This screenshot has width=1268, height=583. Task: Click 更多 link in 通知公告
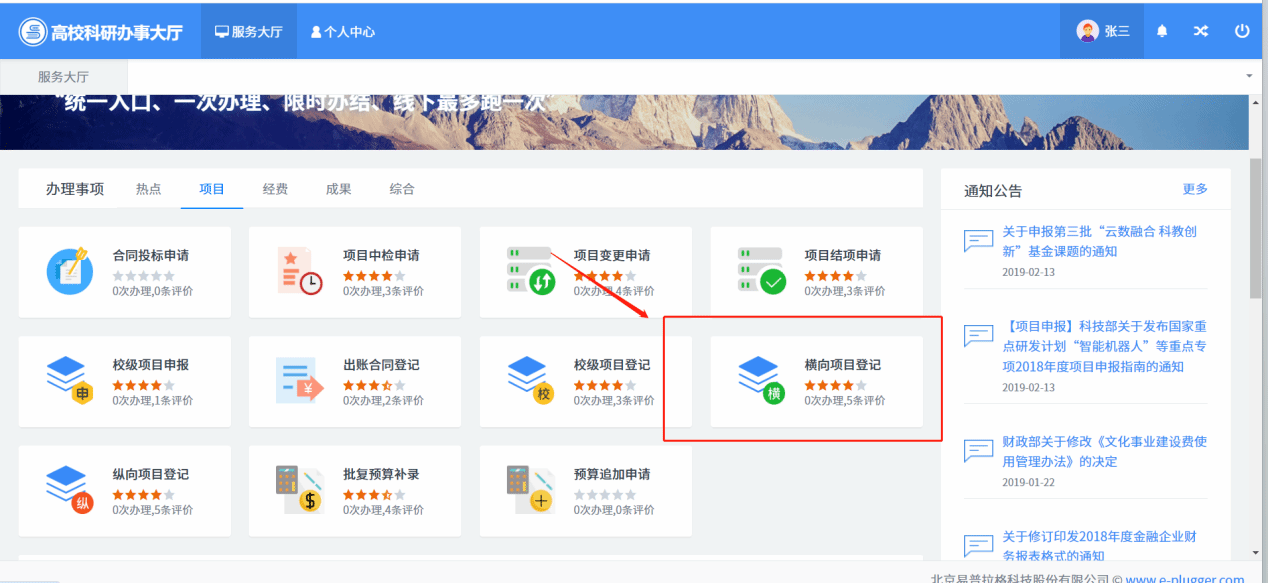click(x=1195, y=189)
